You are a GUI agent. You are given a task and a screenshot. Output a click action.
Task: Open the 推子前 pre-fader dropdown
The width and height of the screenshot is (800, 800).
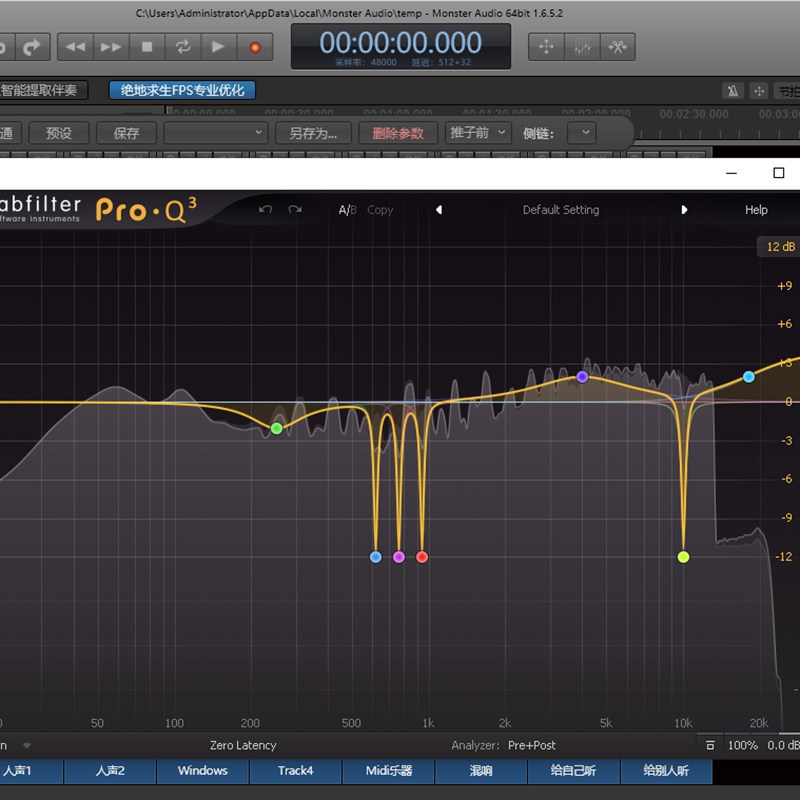478,133
